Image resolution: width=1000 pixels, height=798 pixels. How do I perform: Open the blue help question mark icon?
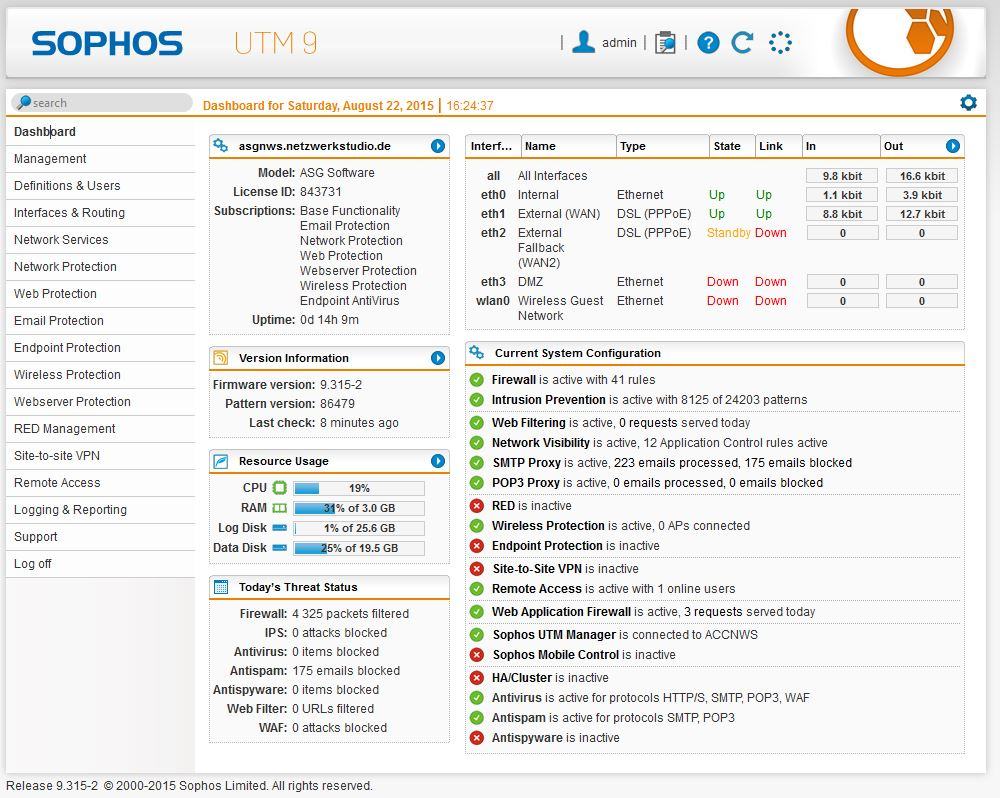[708, 43]
